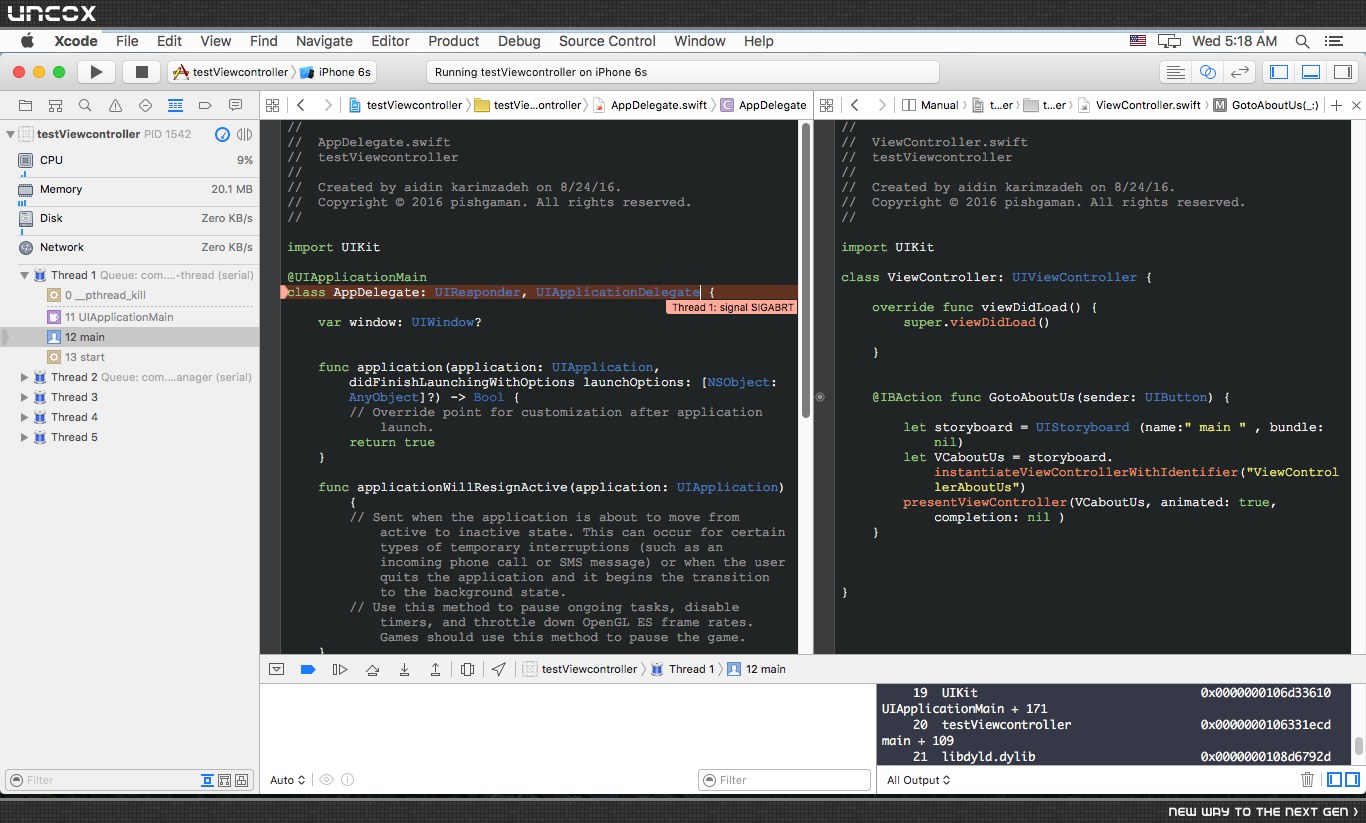Select stack frame 0 __pthread_kill

point(129,295)
